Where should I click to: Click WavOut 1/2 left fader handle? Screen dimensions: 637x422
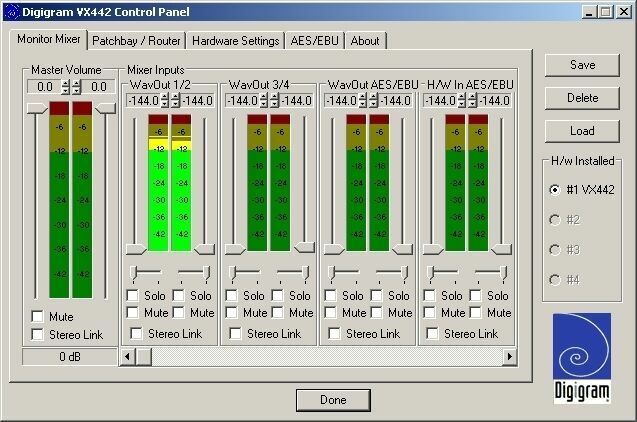click(x=136, y=249)
